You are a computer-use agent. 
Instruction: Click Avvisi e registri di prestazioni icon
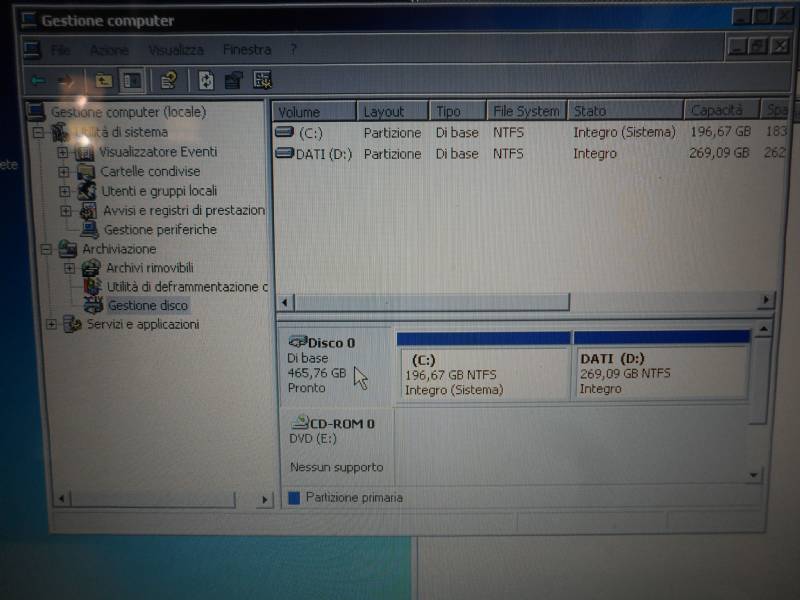(x=89, y=211)
